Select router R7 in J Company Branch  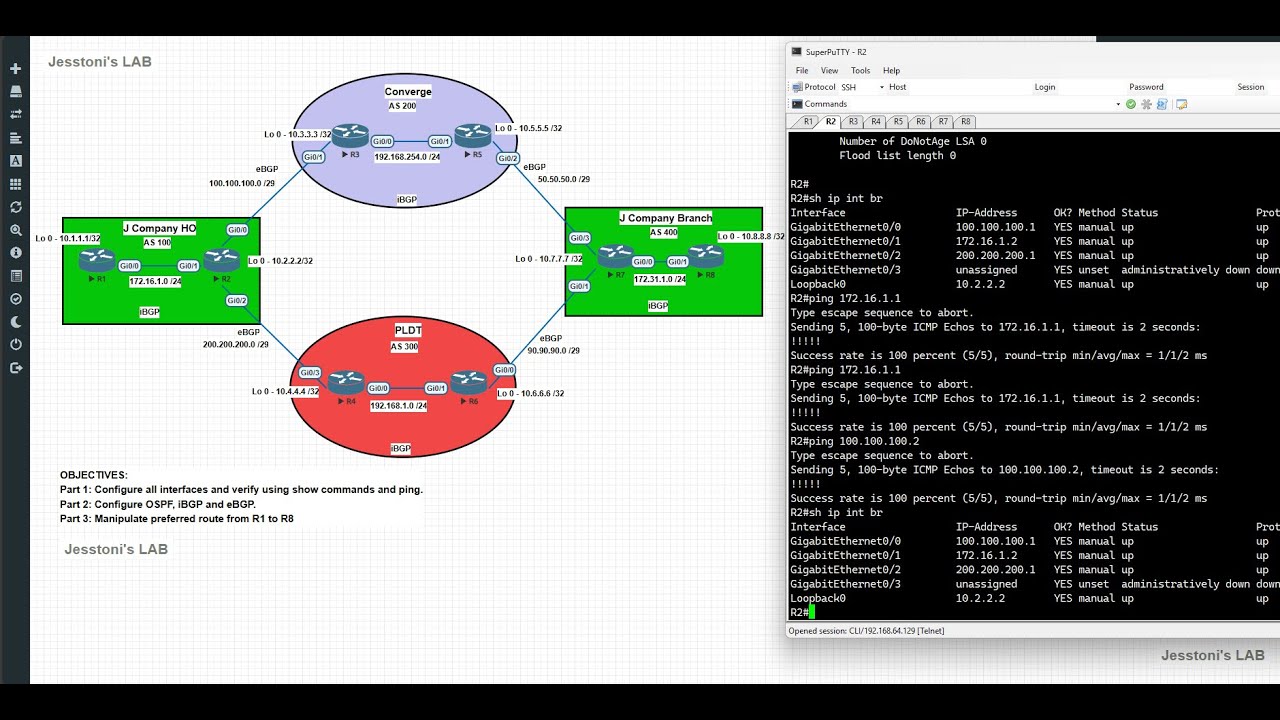point(617,255)
